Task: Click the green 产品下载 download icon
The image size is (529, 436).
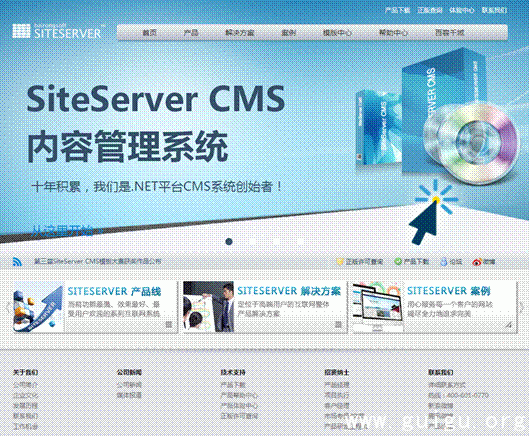Action: point(398,262)
